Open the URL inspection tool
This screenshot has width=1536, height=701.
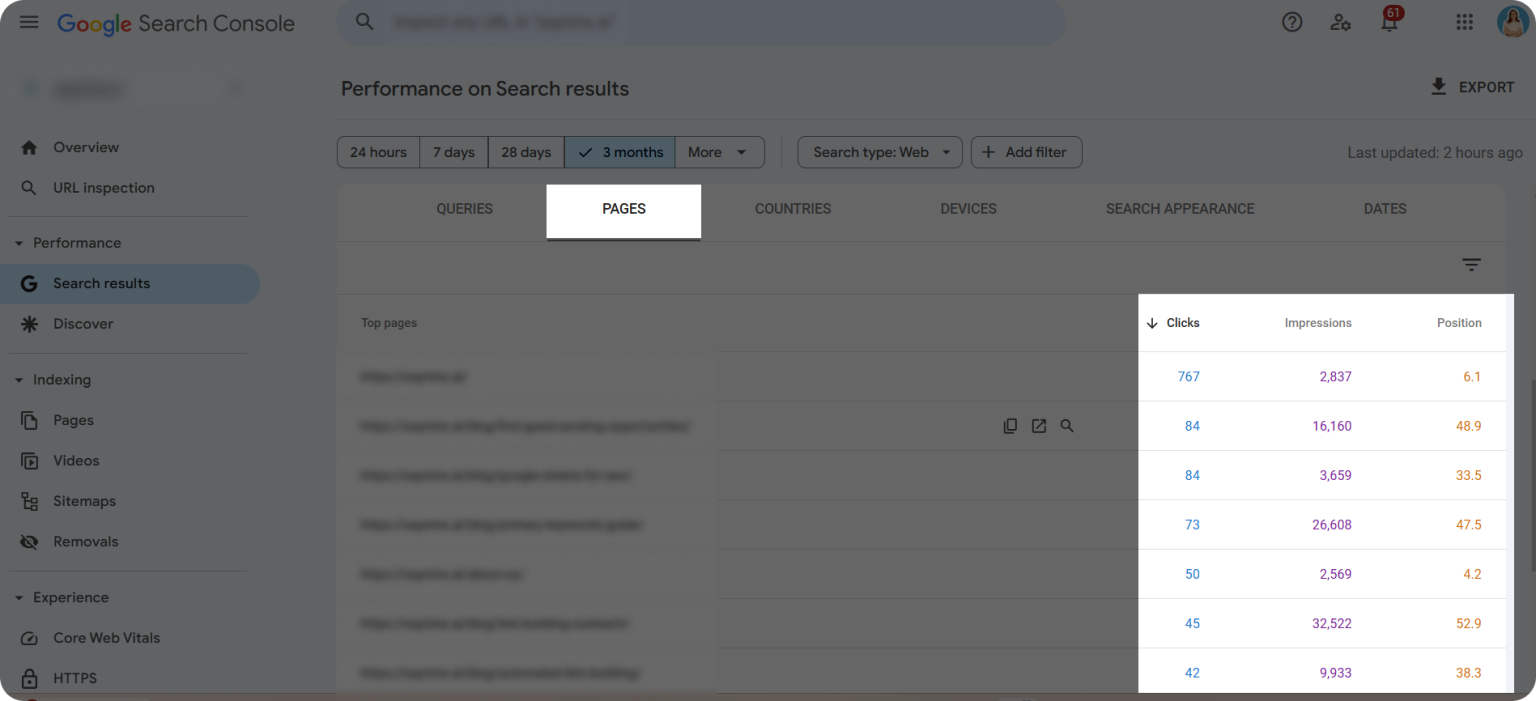[103, 187]
